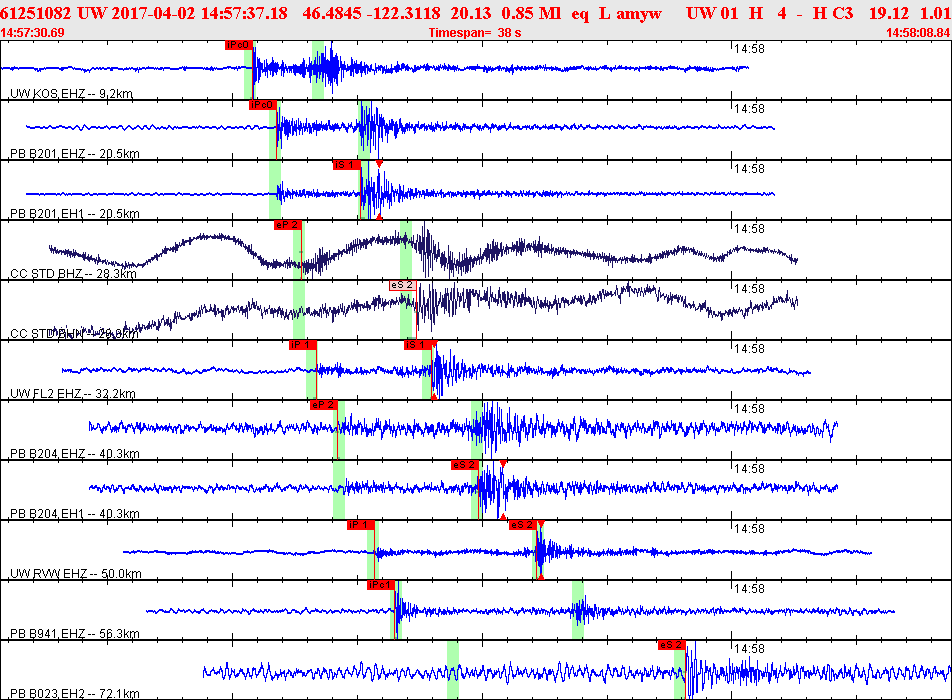This screenshot has height=700, width=952.
Task: Click the 'UW RVW EHZ -- 50.0km' label
Action: coord(76,574)
